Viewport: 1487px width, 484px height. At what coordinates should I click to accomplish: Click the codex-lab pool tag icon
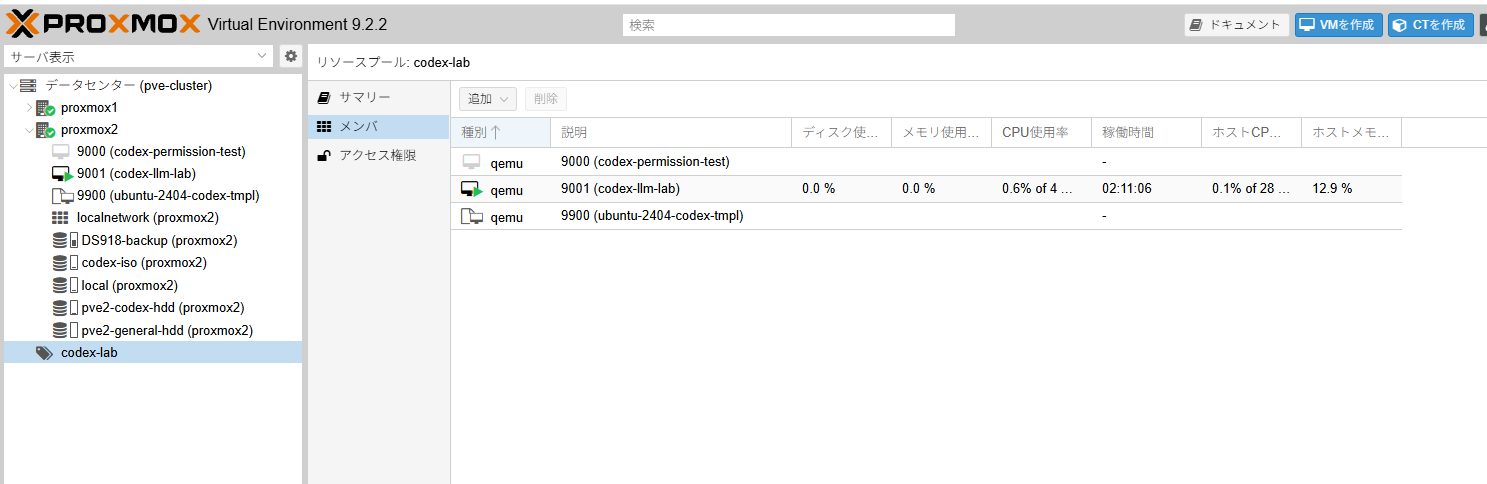[x=45, y=352]
